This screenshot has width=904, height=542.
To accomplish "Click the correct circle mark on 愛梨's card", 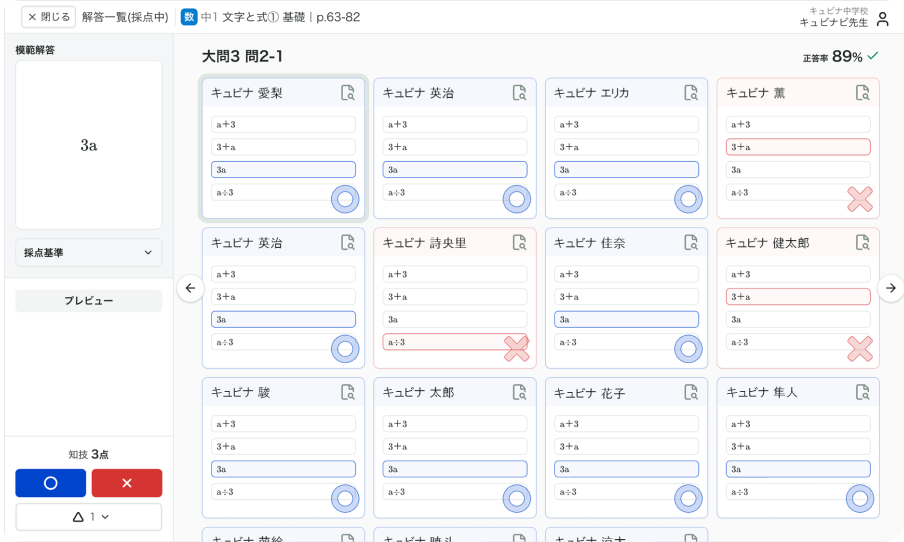I will point(345,200).
